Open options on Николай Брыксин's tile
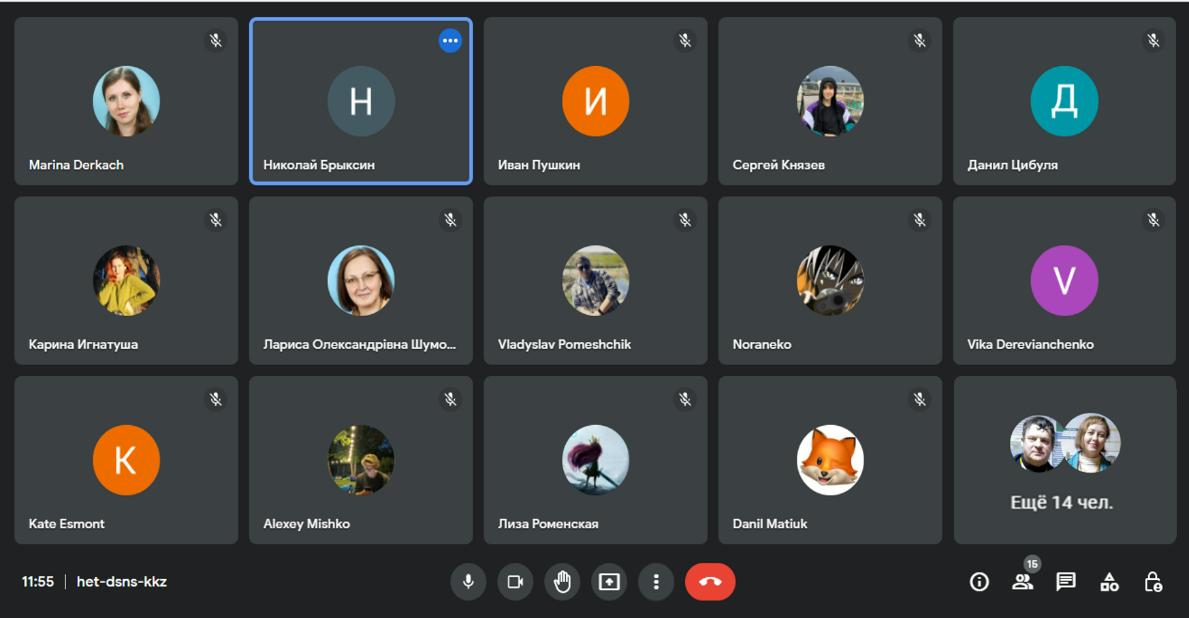Screen dimensions: 1189x618 (450, 41)
